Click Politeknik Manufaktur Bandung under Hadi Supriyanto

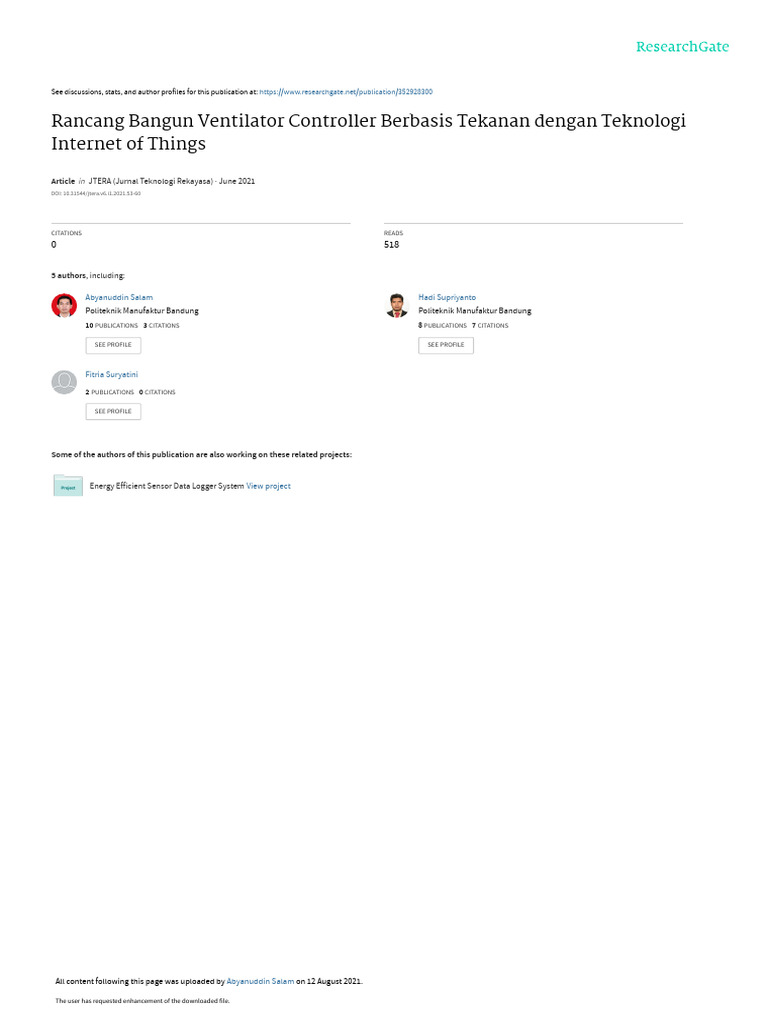click(475, 311)
